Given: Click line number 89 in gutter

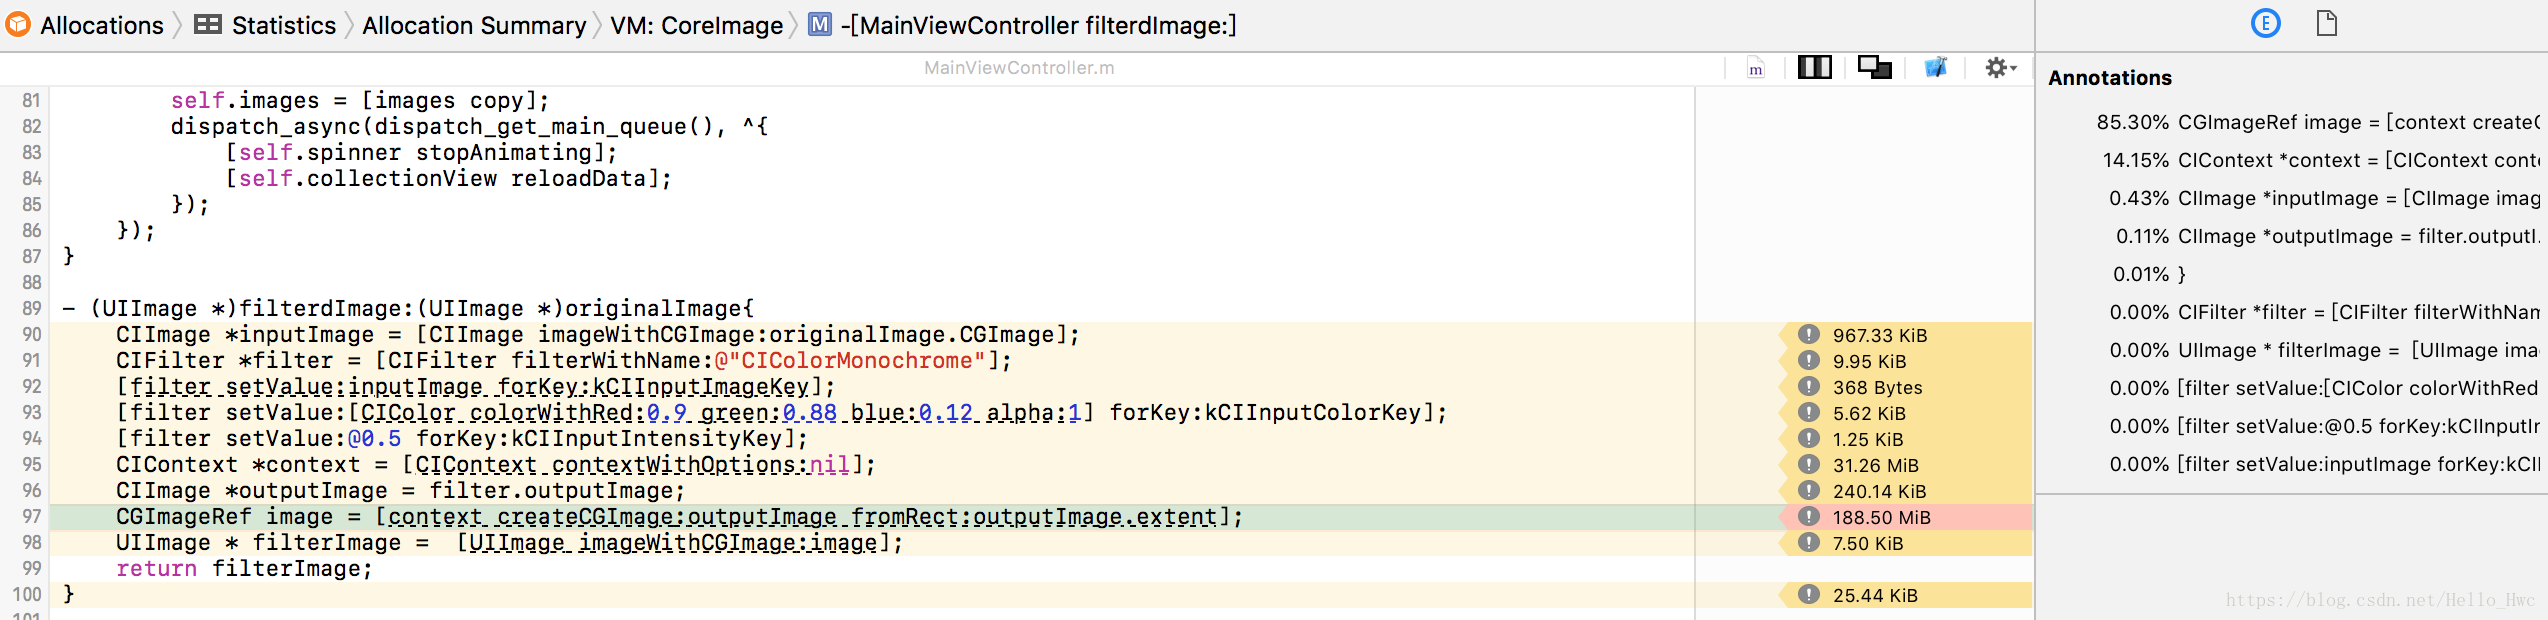Looking at the screenshot, I should pyautogui.click(x=32, y=309).
